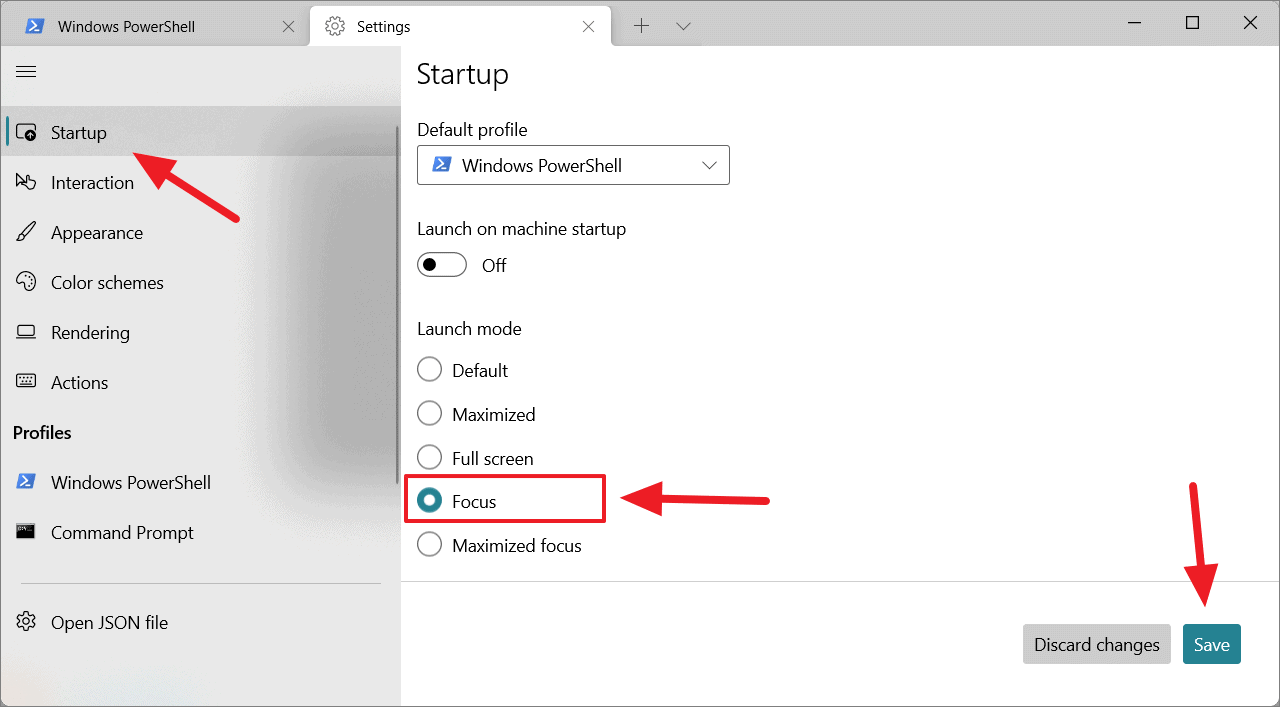Click the hamburger menu icon

26,71
